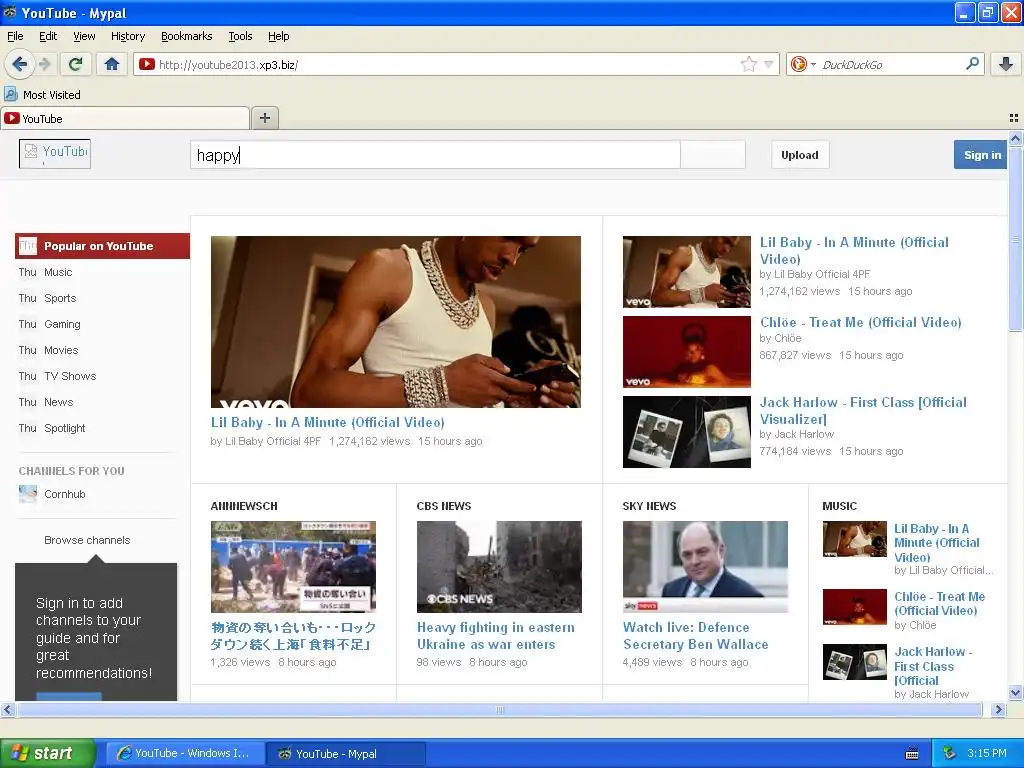Image resolution: width=1024 pixels, height=768 pixels.
Task: Click the page vertical scrollbar down arrow
Action: point(1015,693)
